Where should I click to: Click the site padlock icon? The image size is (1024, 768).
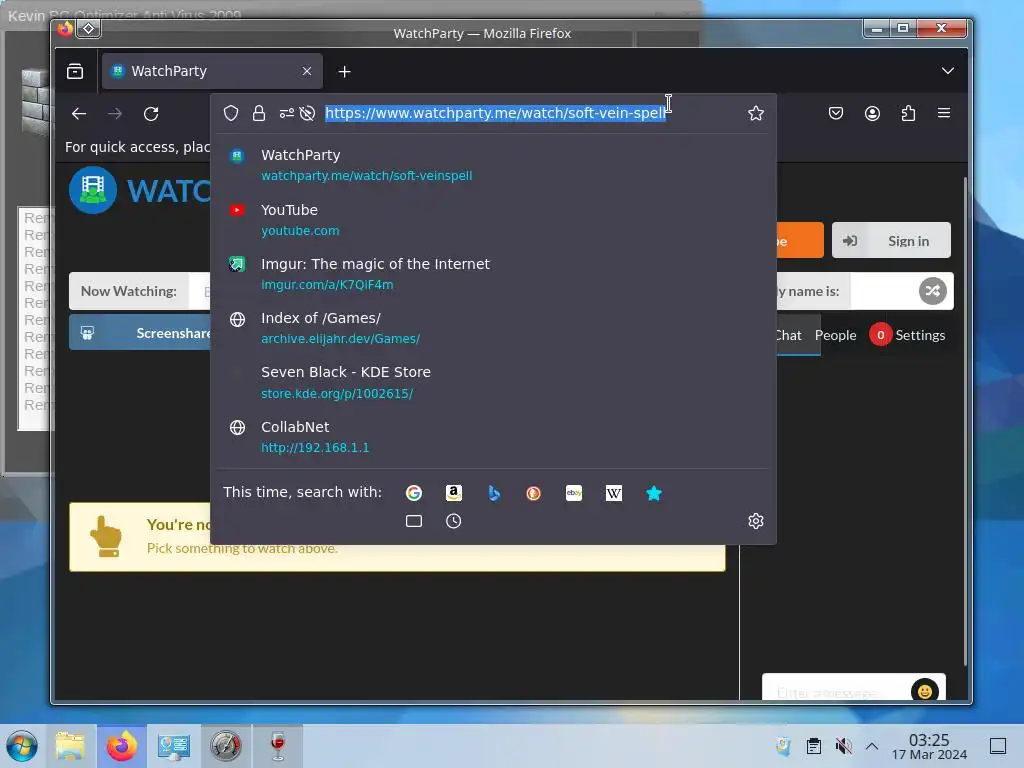[x=259, y=113]
